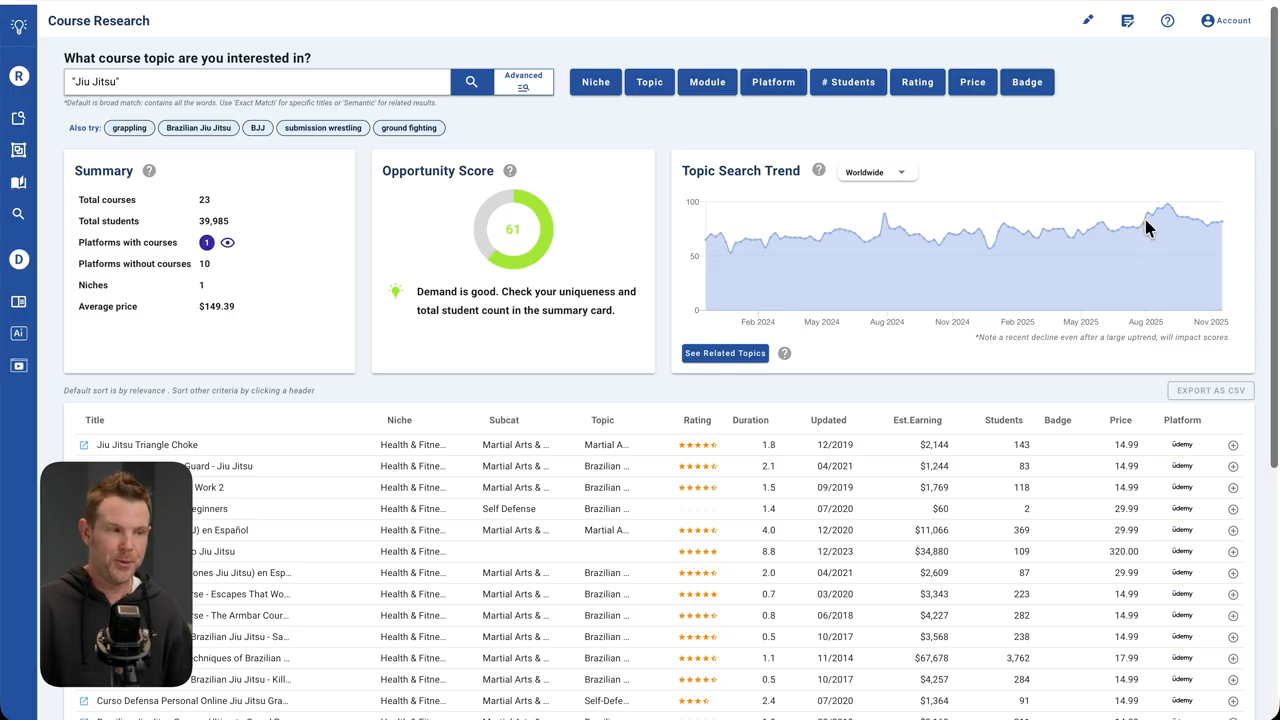Image resolution: width=1280 pixels, height=720 pixels.
Task: Click the course topic search input field
Action: 257,82
